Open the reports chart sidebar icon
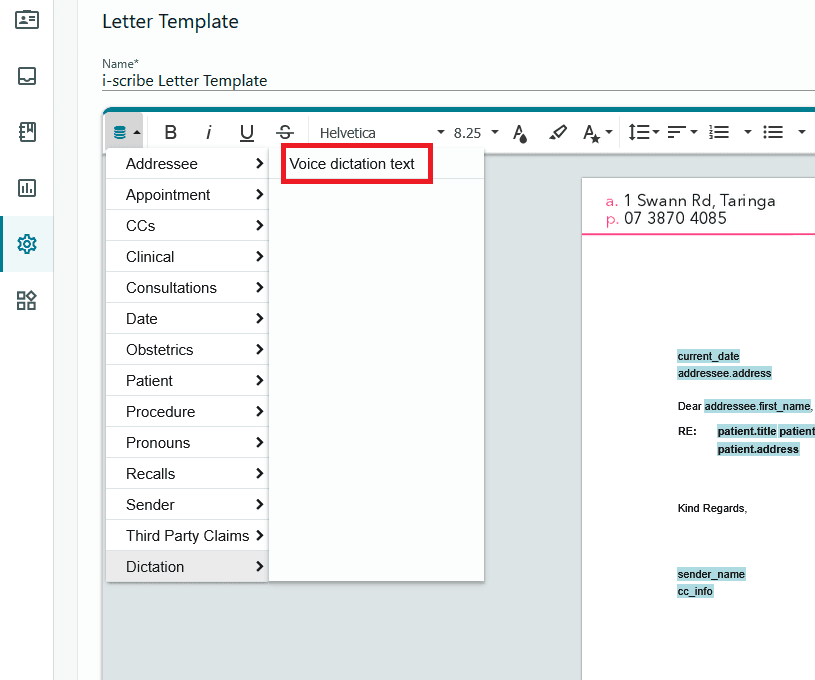 coord(27,188)
